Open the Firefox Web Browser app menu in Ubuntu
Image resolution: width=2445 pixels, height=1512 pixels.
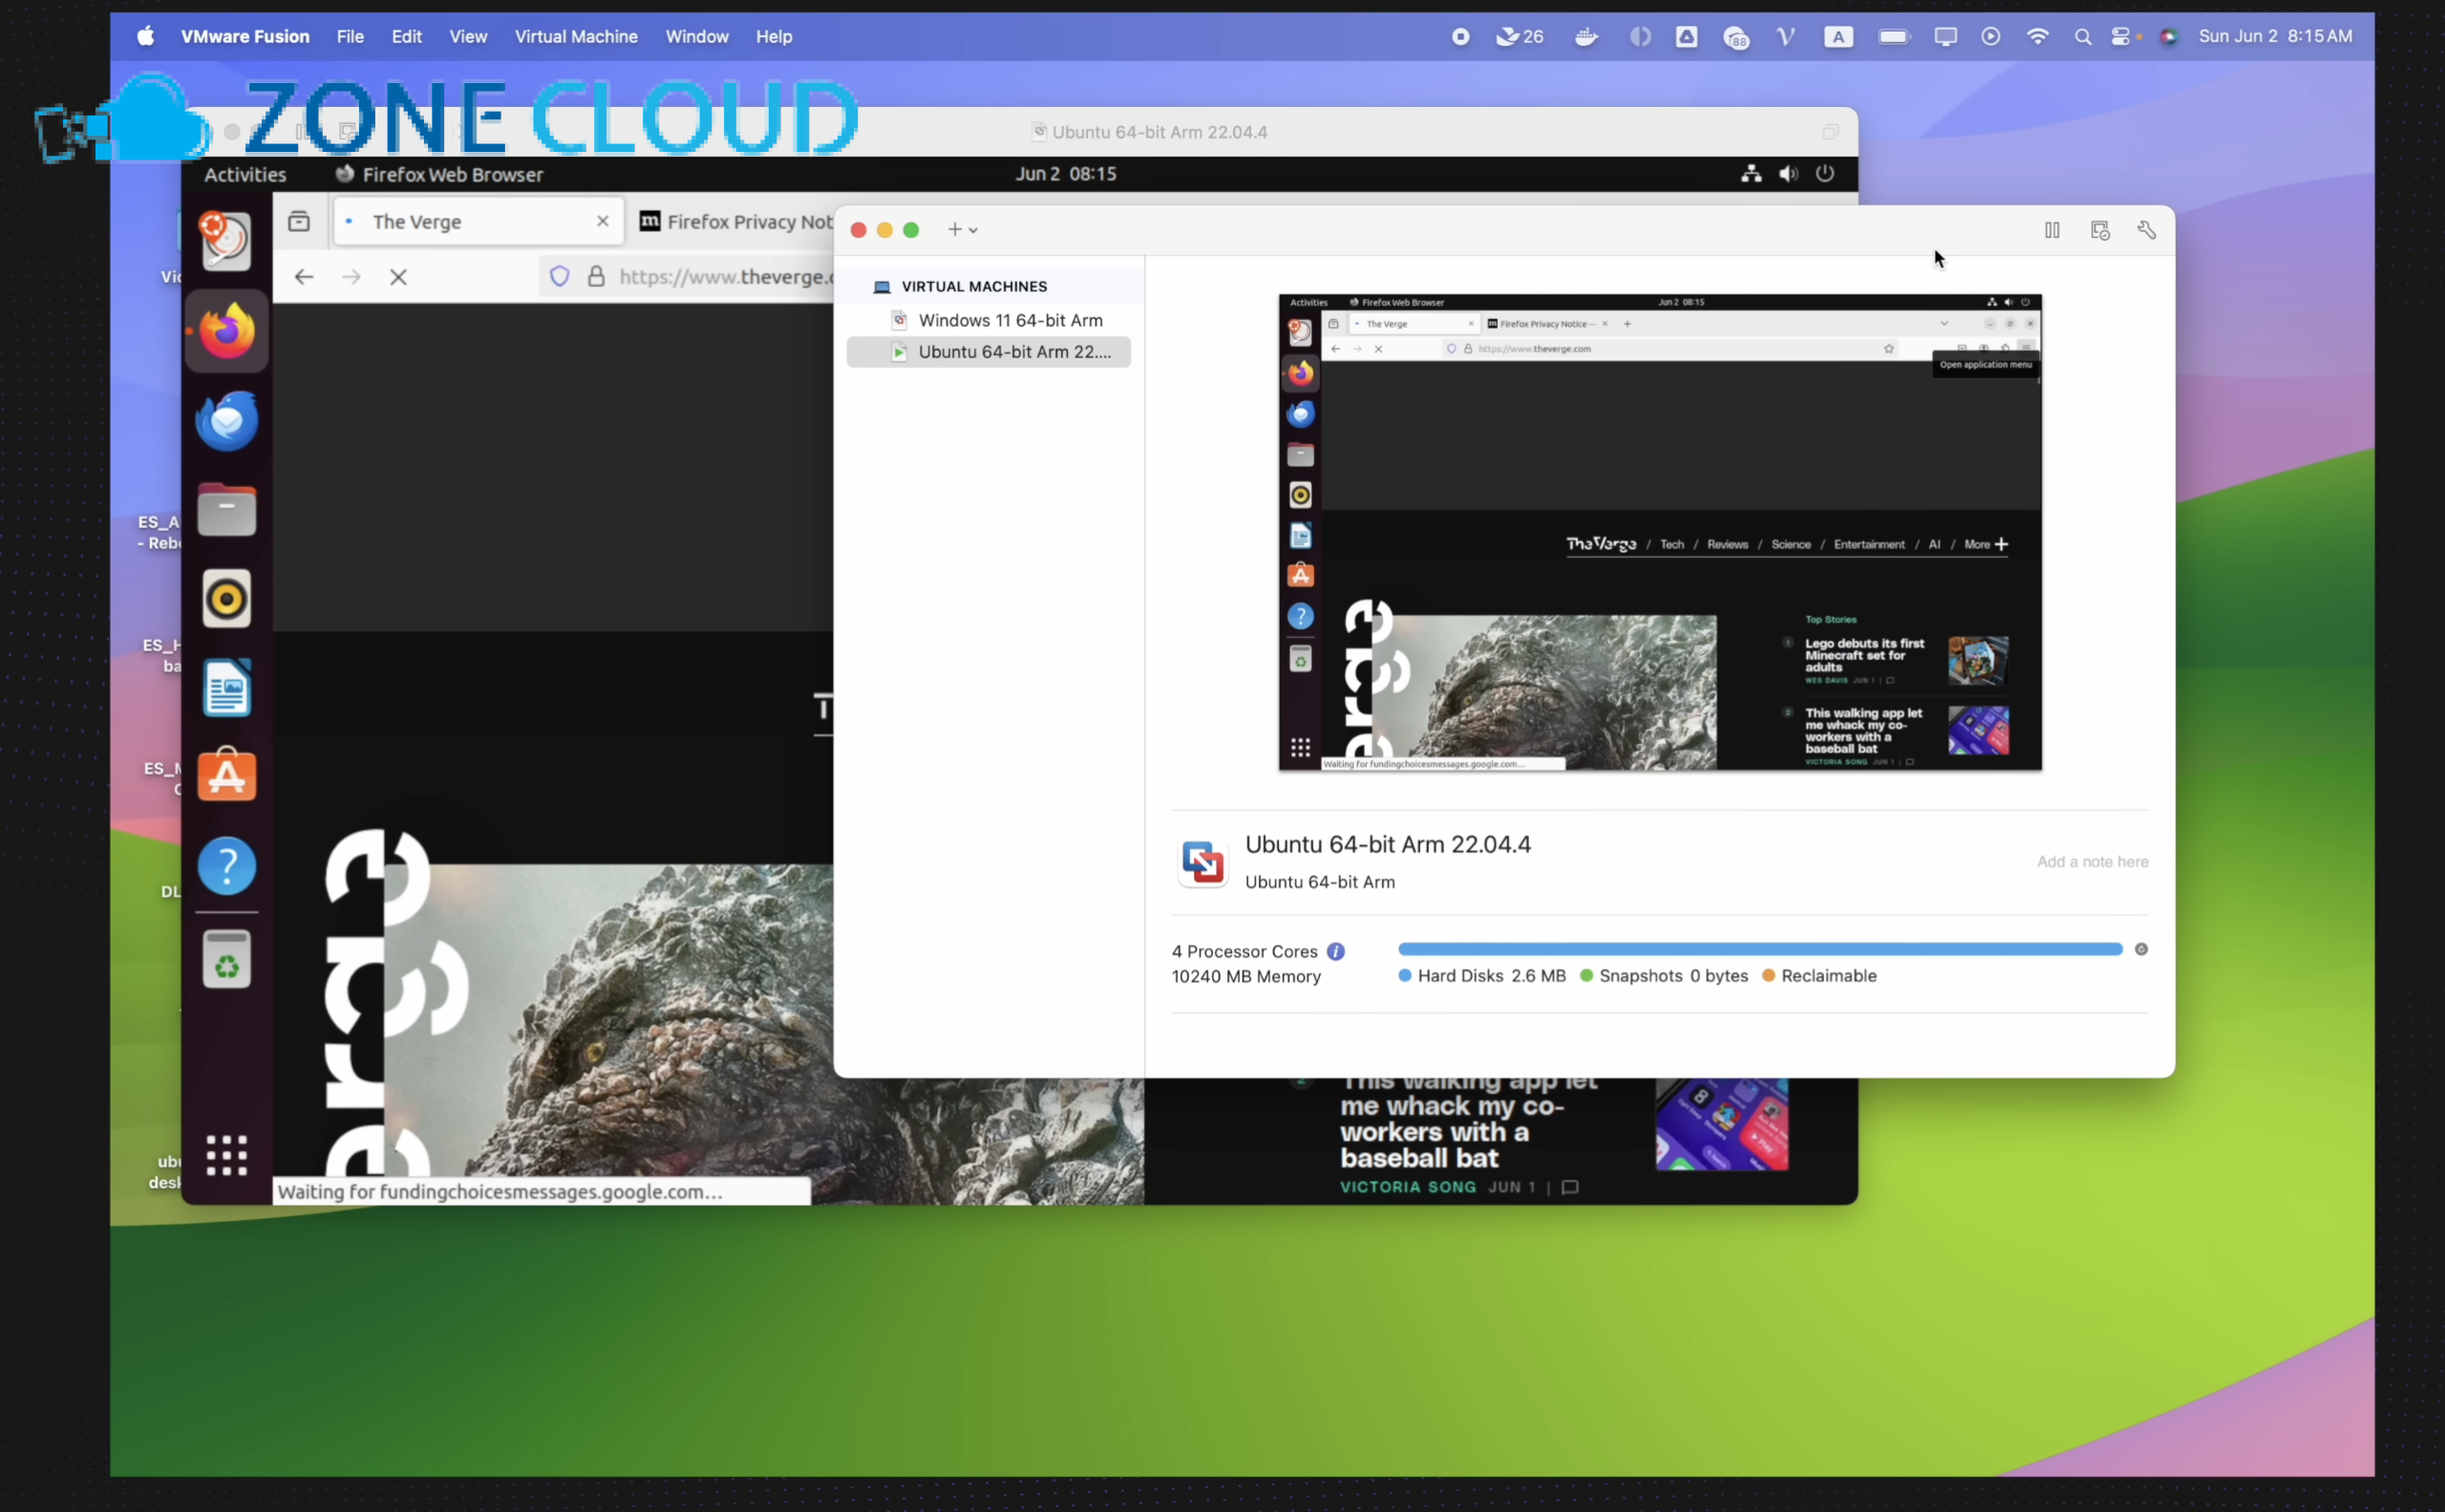click(439, 174)
